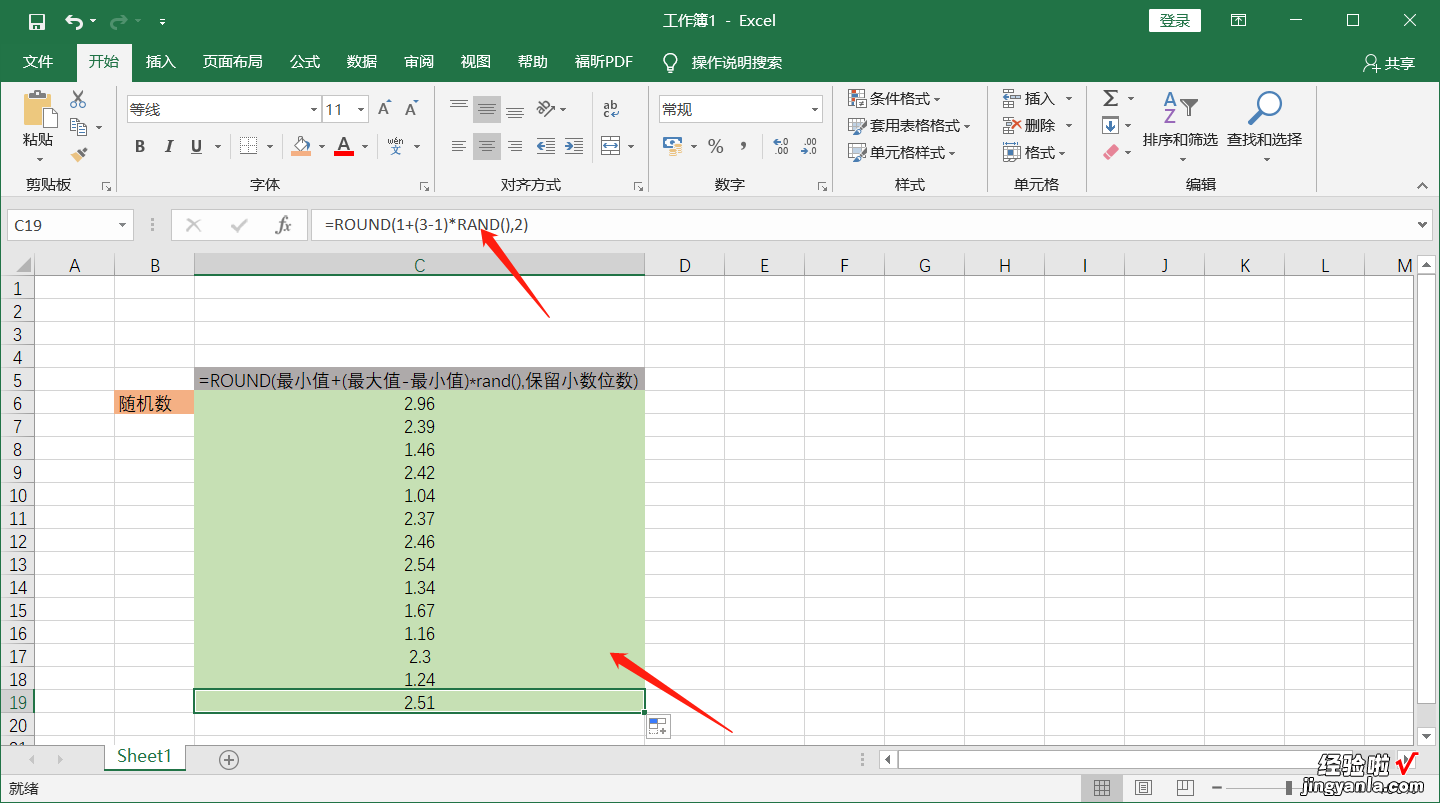
Task: Click the 登录 sign-in button
Action: (x=1175, y=21)
